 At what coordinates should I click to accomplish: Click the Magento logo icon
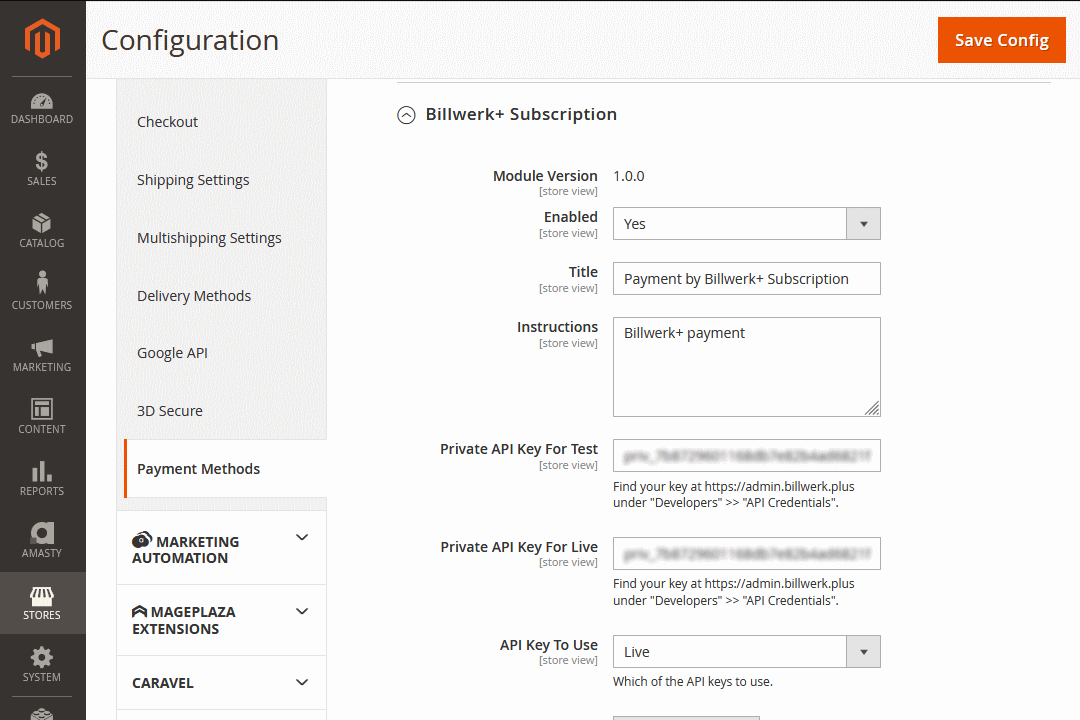point(42,39)
